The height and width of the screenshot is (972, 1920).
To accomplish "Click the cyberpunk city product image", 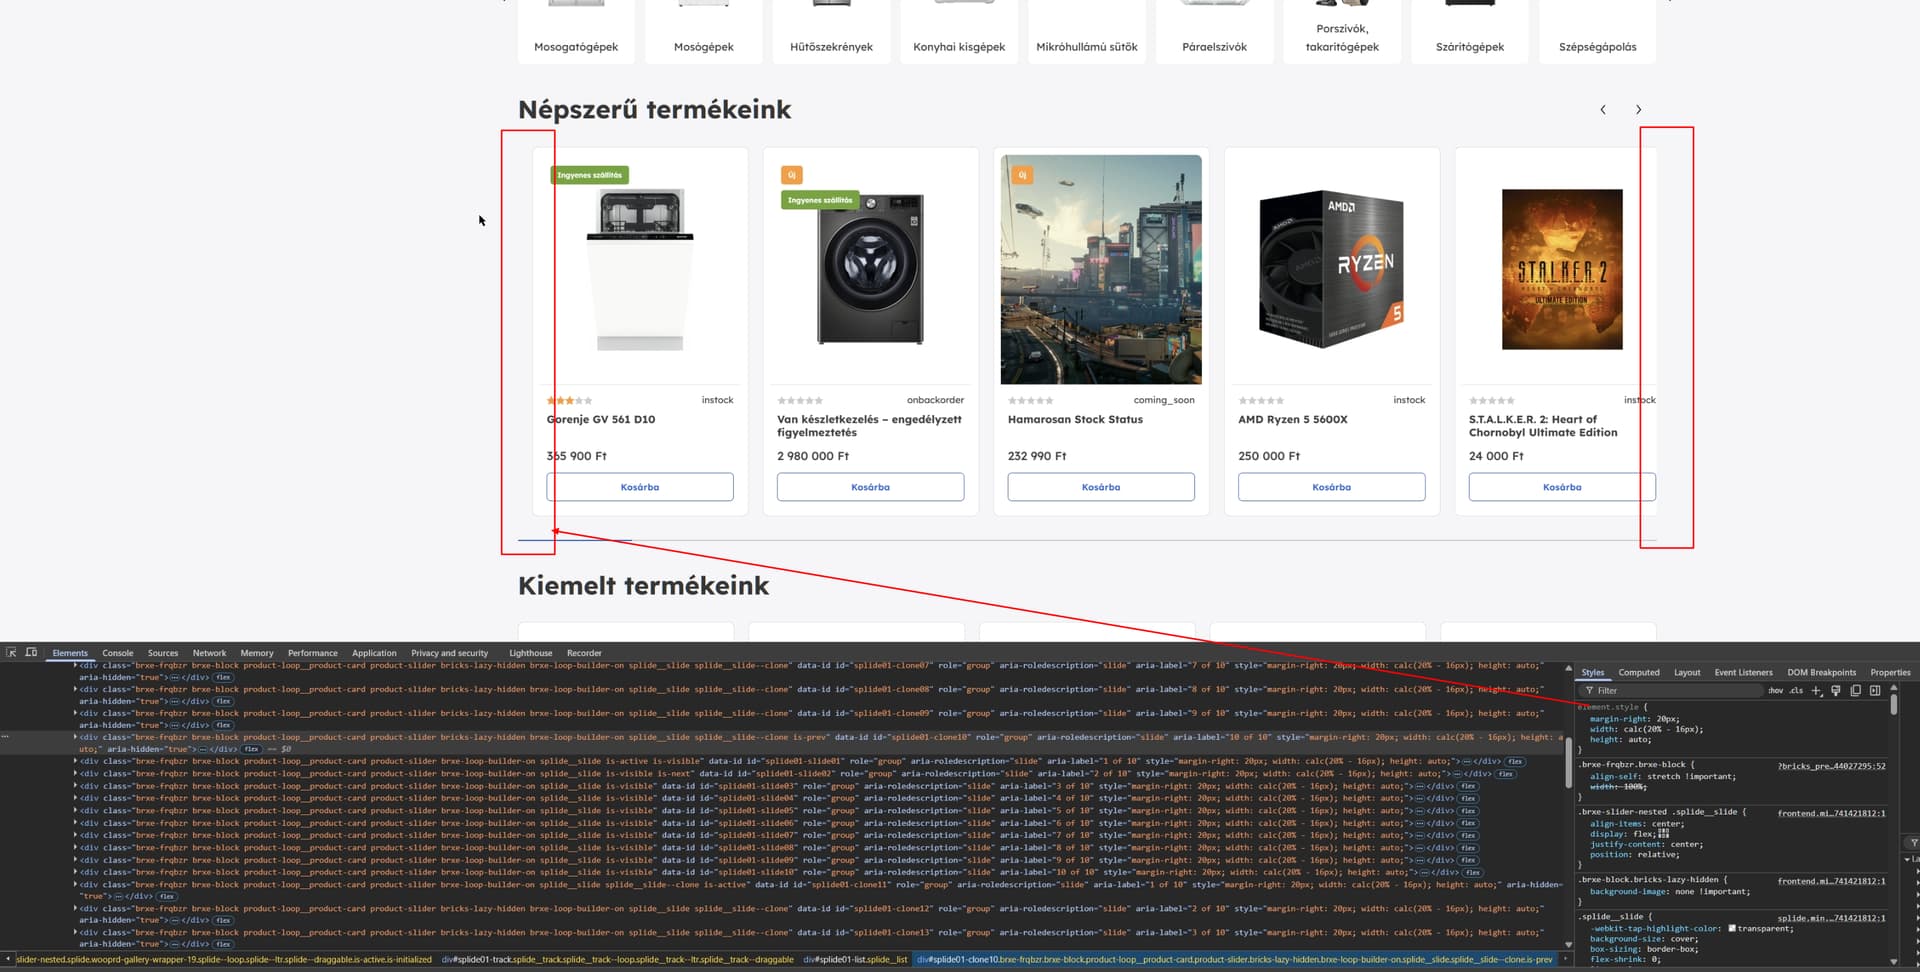I will coord(1101,269).
